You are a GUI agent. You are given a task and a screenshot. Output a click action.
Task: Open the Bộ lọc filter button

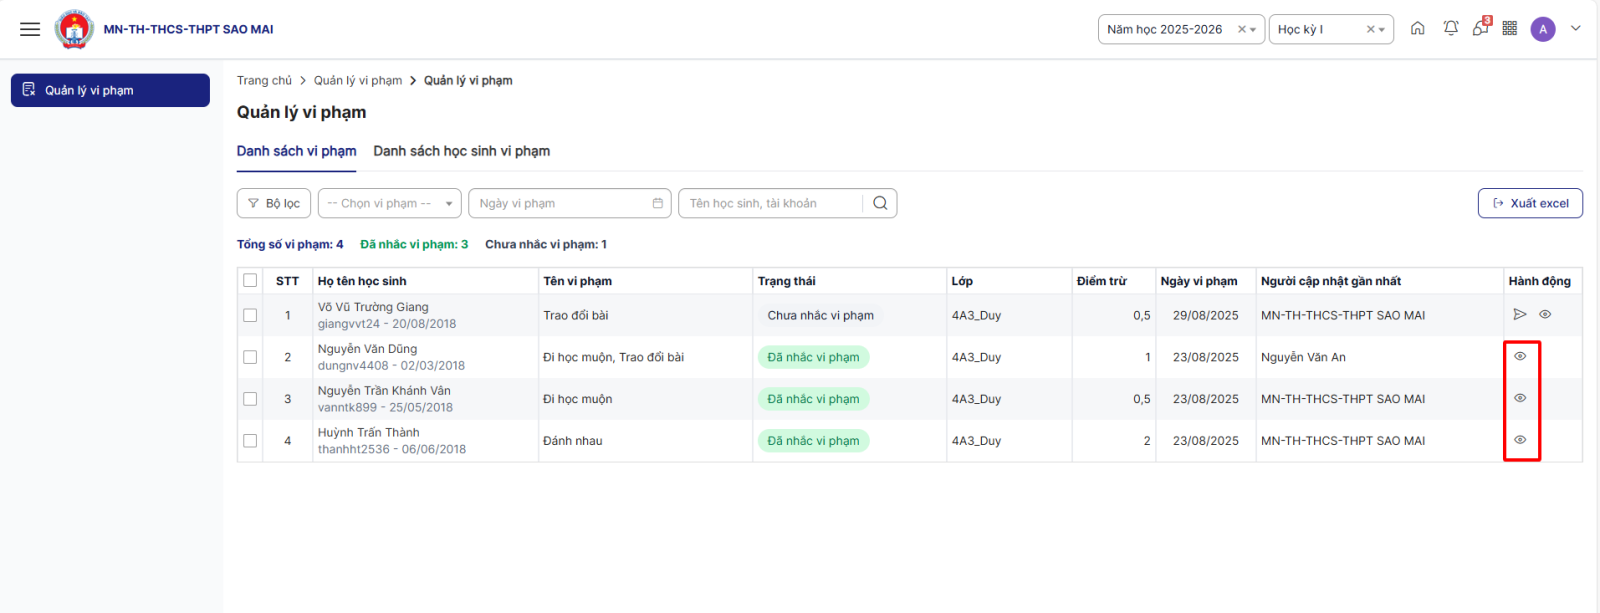click(x=274, y=203)
